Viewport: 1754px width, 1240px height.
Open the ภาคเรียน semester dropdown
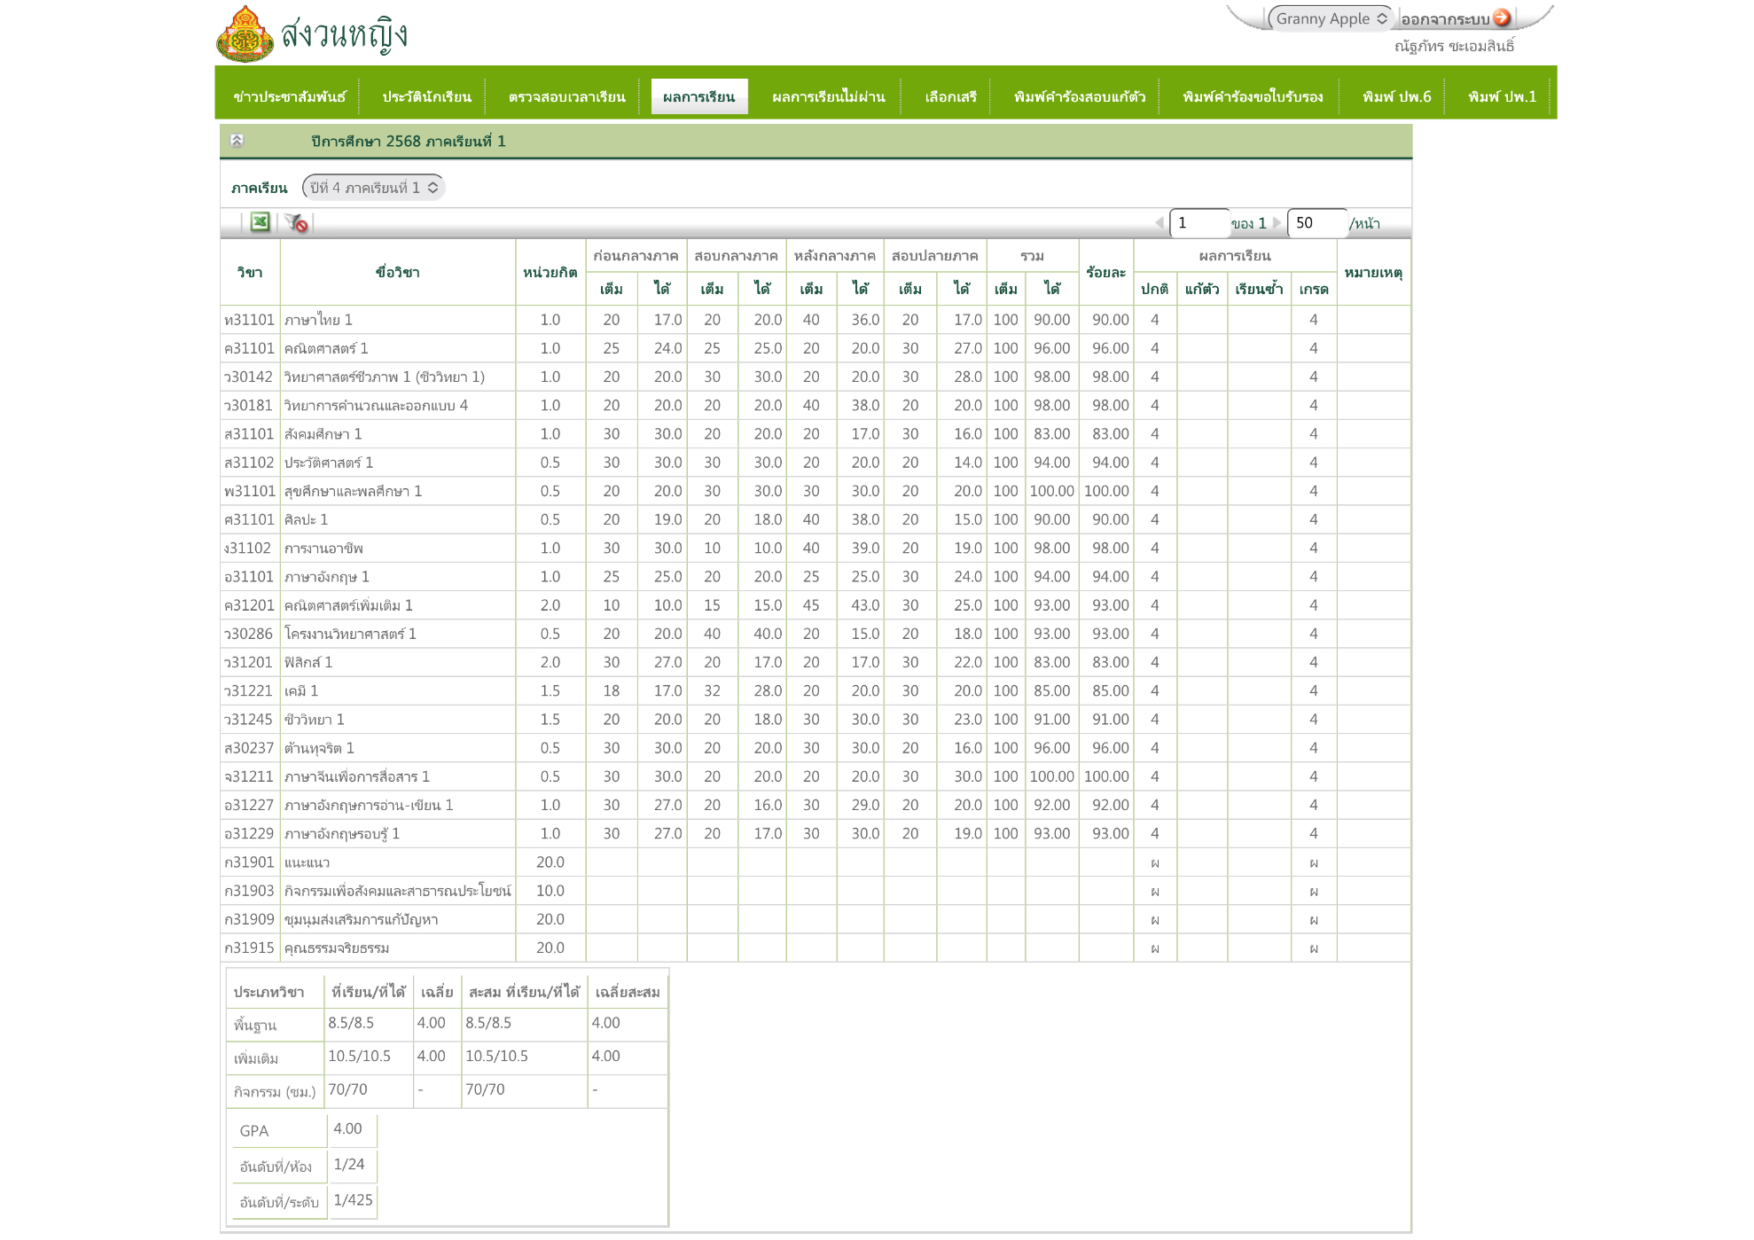(x=374, y=188)
